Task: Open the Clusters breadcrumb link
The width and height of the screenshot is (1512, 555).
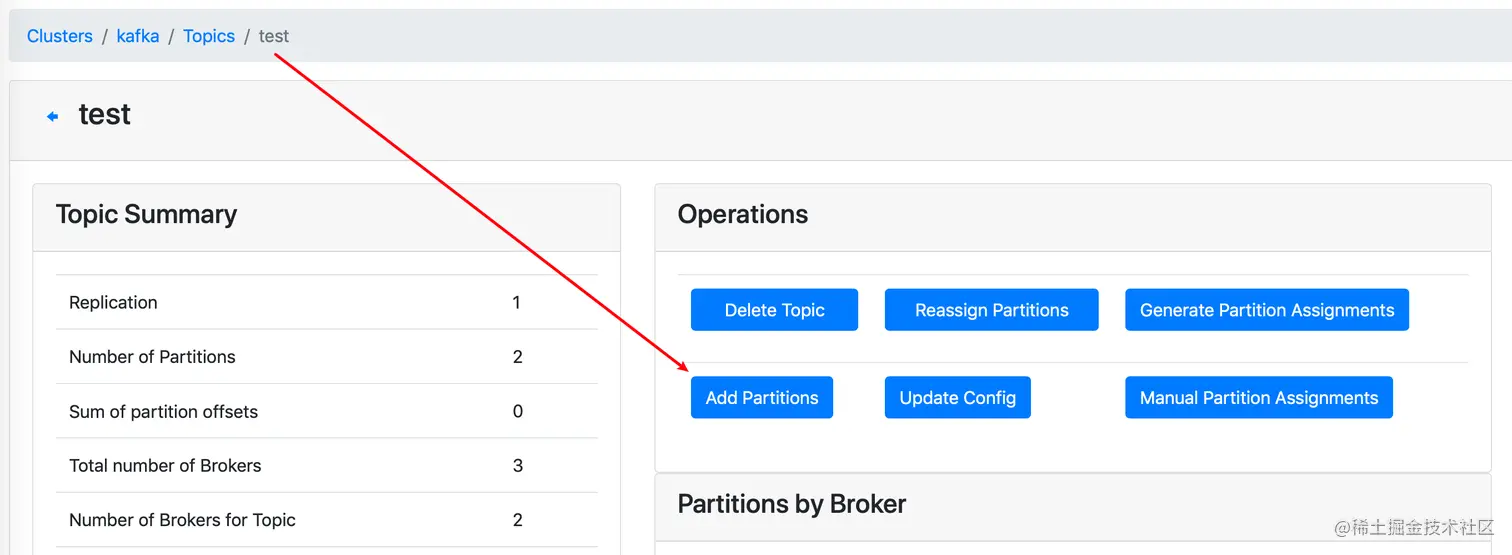Action: coord(60,36)
